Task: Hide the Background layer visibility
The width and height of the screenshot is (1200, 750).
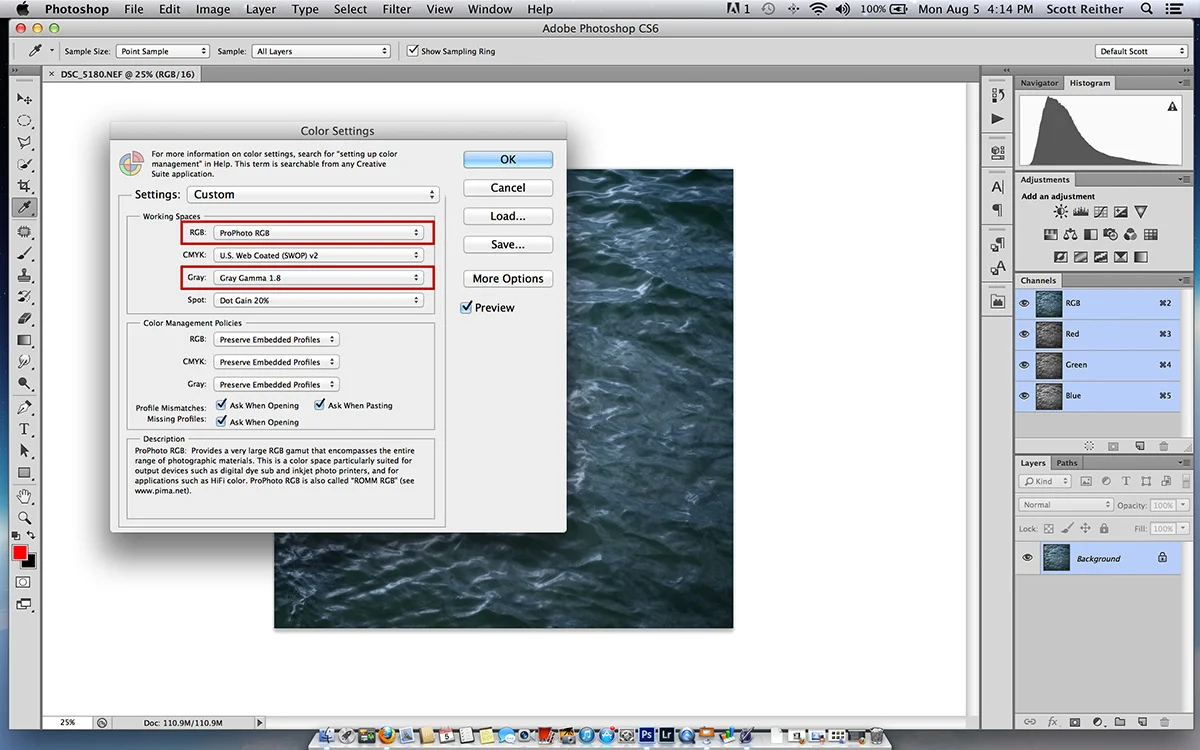Action: (x=1027, y=558)
